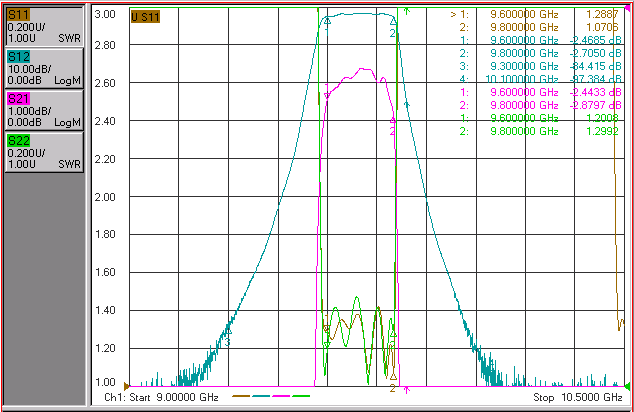Click the brown S11 legend line
This screenshot has height=412, width=634.
click(x=241, y=396)
